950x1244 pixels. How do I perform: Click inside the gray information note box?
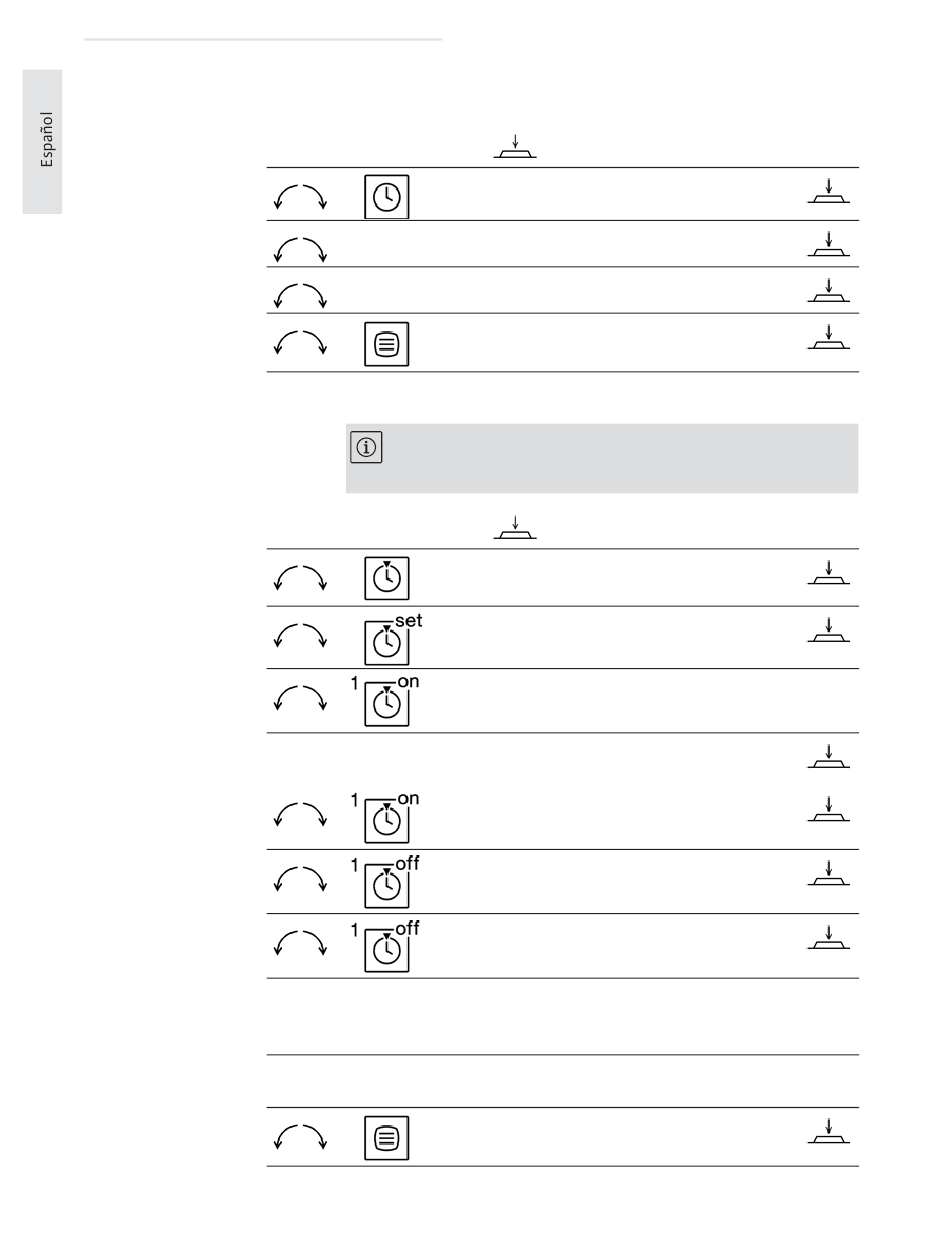tap(602, 458)
